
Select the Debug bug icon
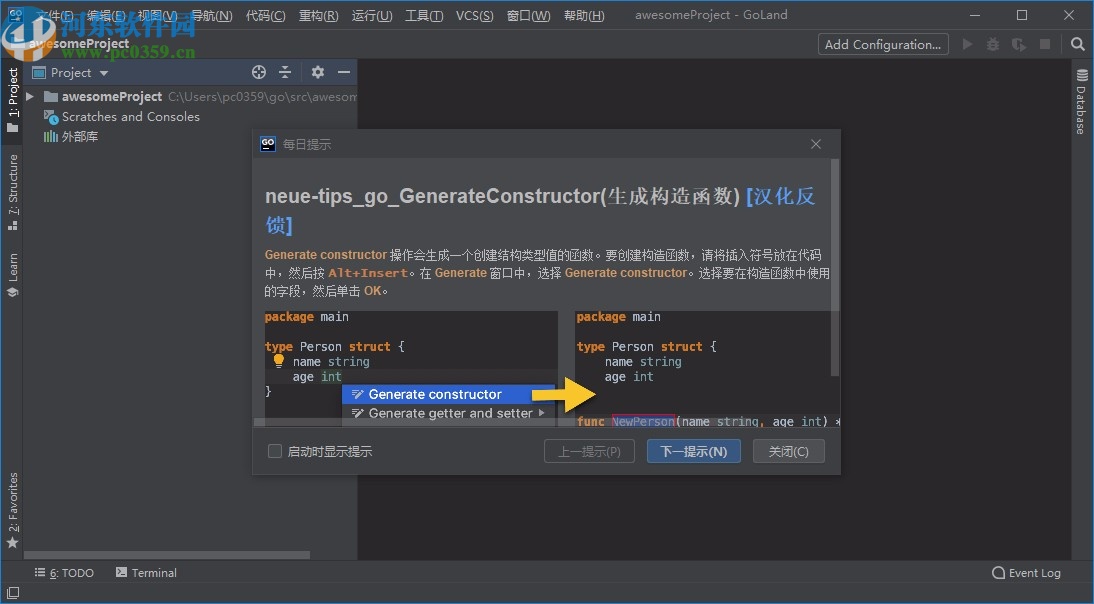point(993,44)
